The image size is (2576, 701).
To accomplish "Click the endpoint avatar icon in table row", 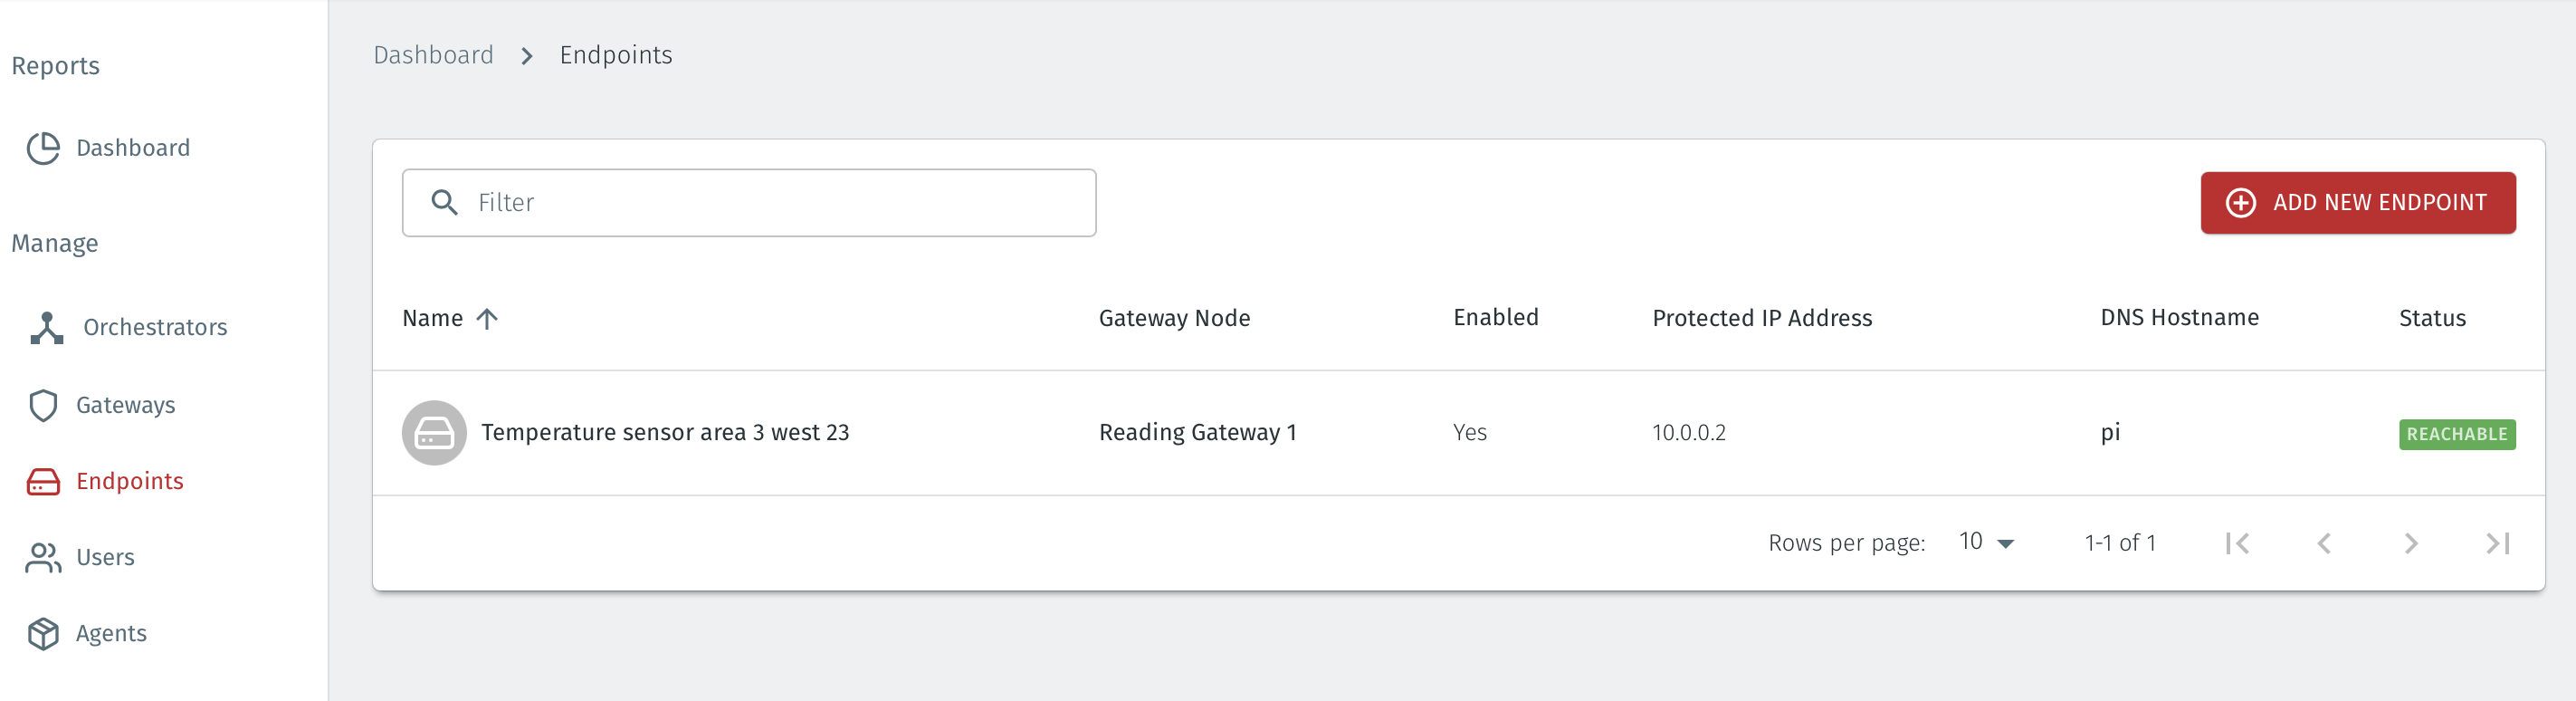I will [434, 433].
